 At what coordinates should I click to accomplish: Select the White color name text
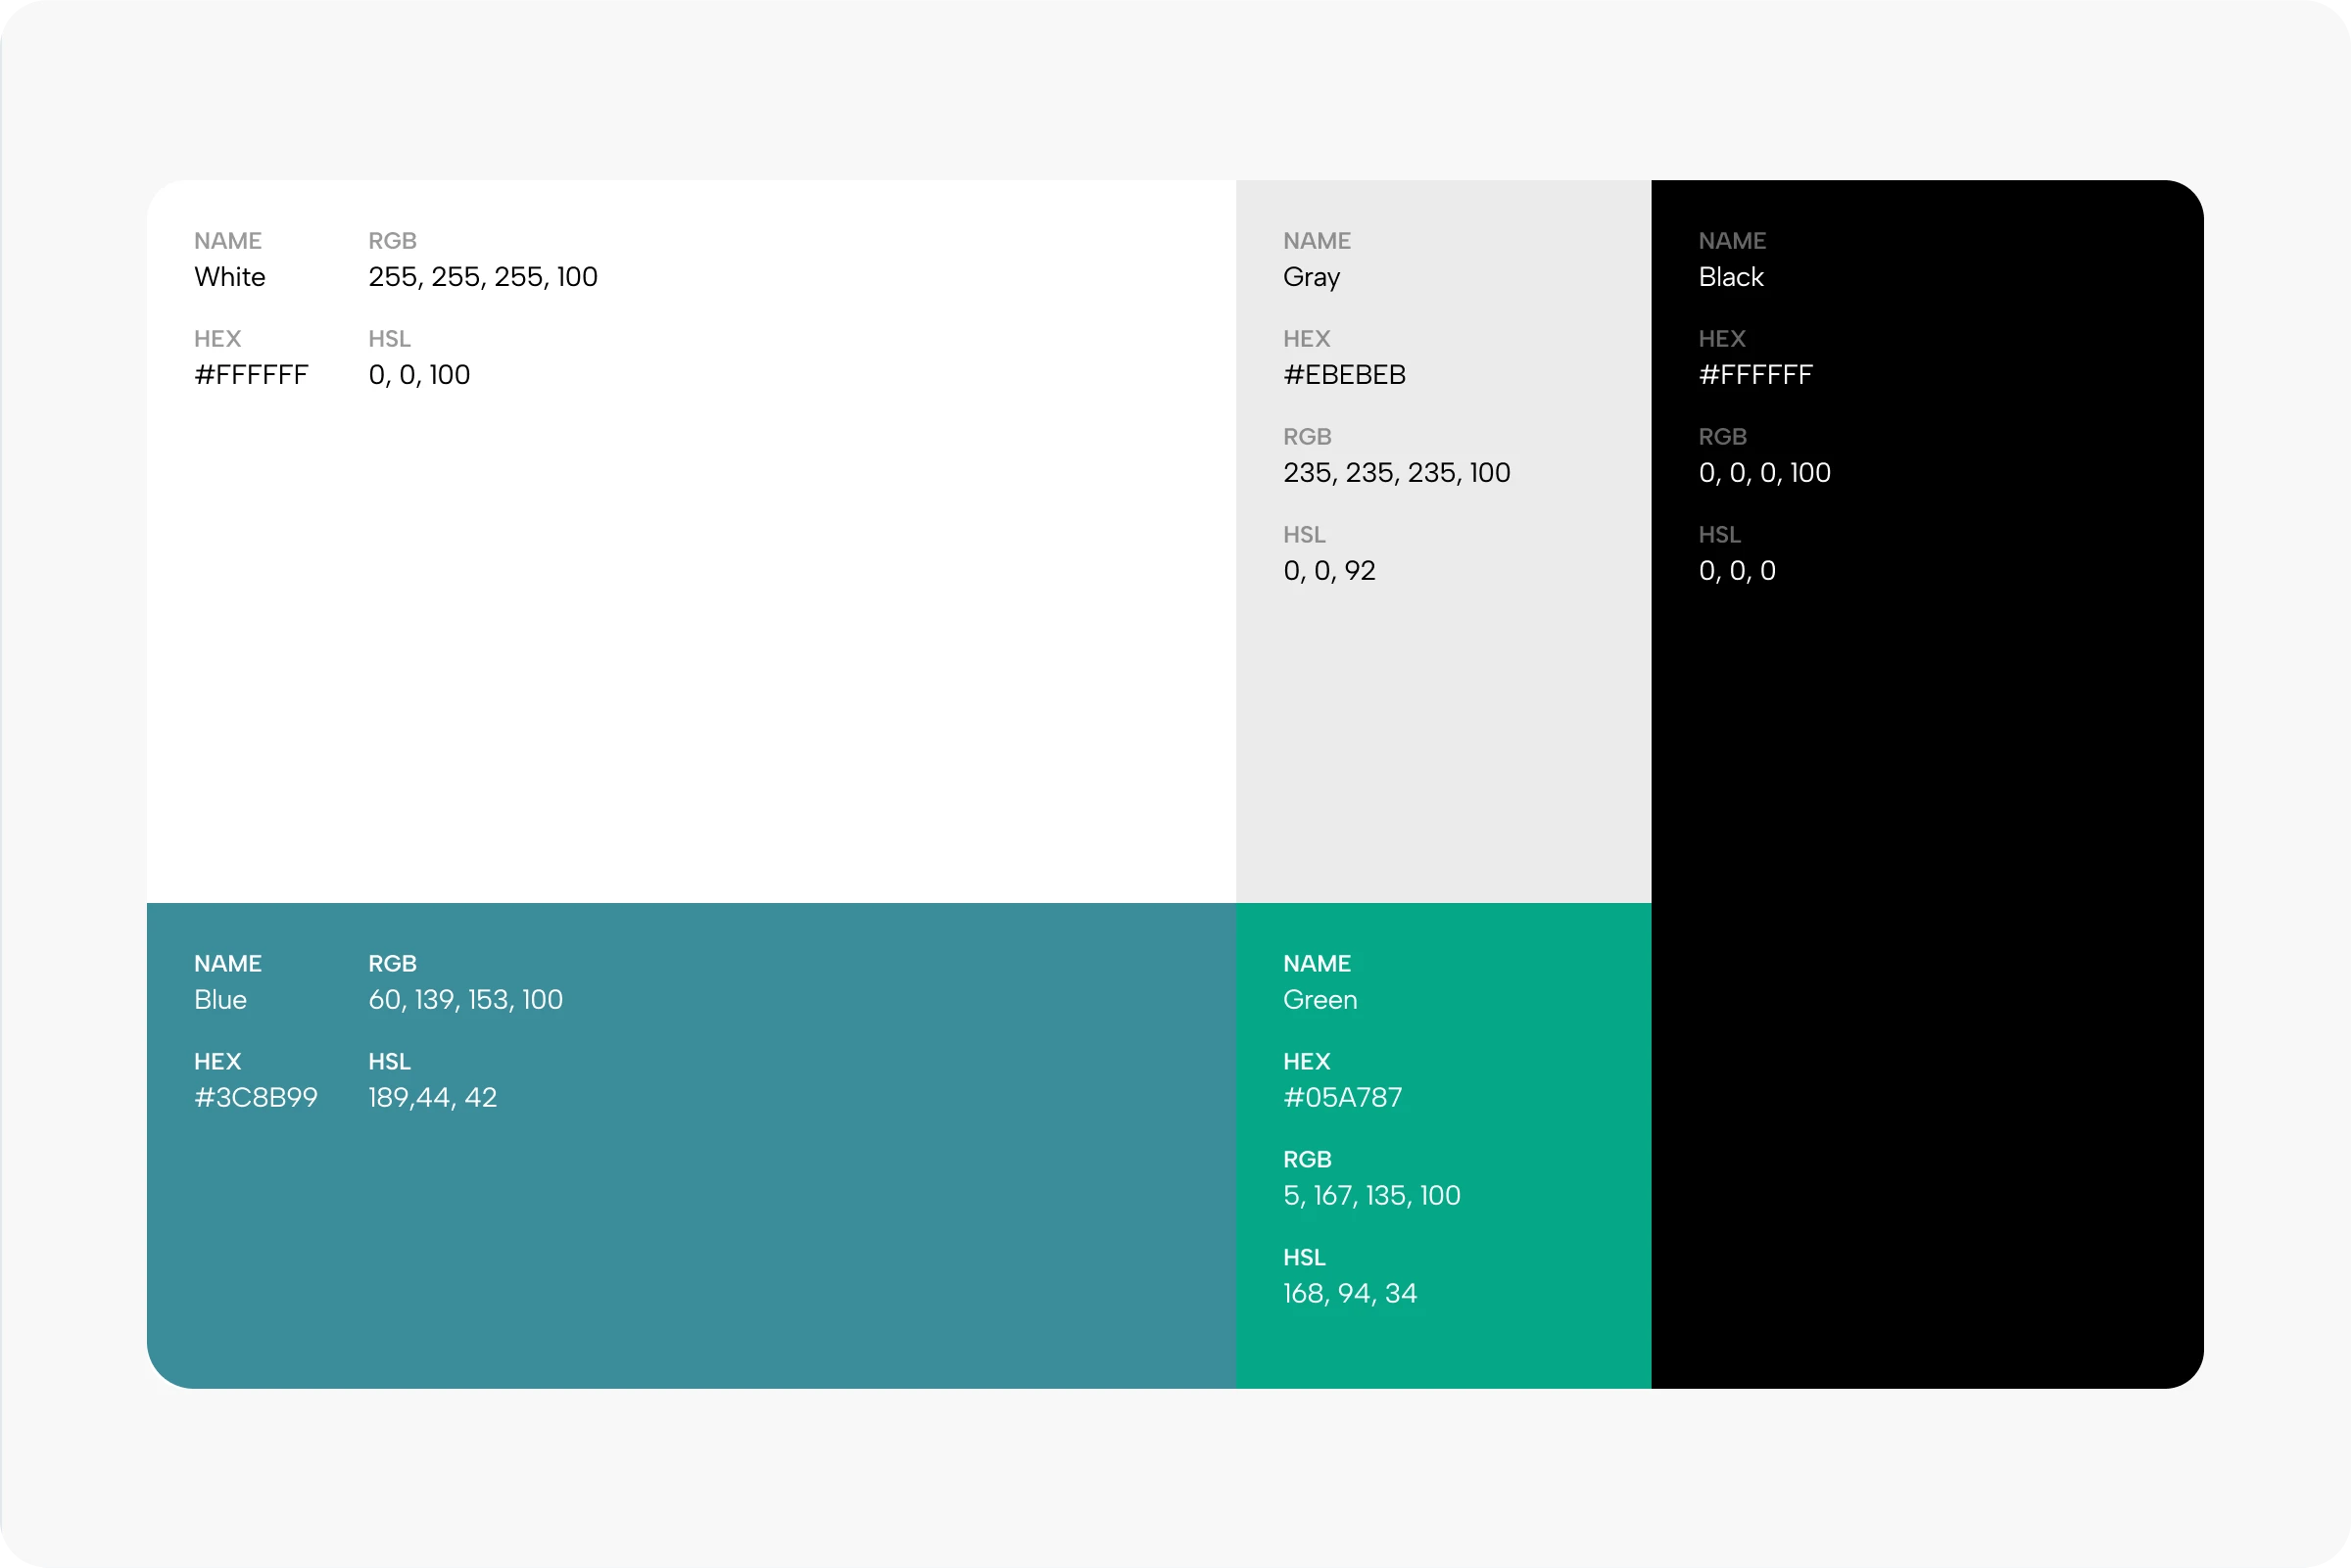tap(229, 277)
